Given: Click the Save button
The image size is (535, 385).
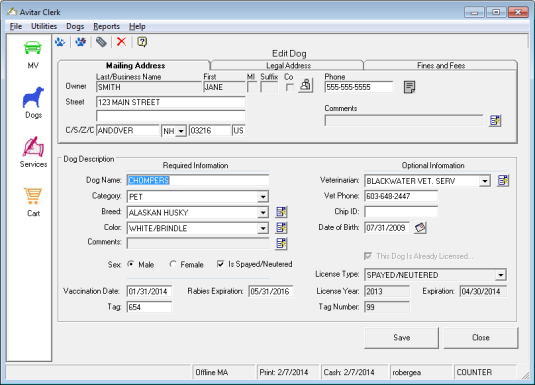Looking at the screenshot, I should coord(401,338).
